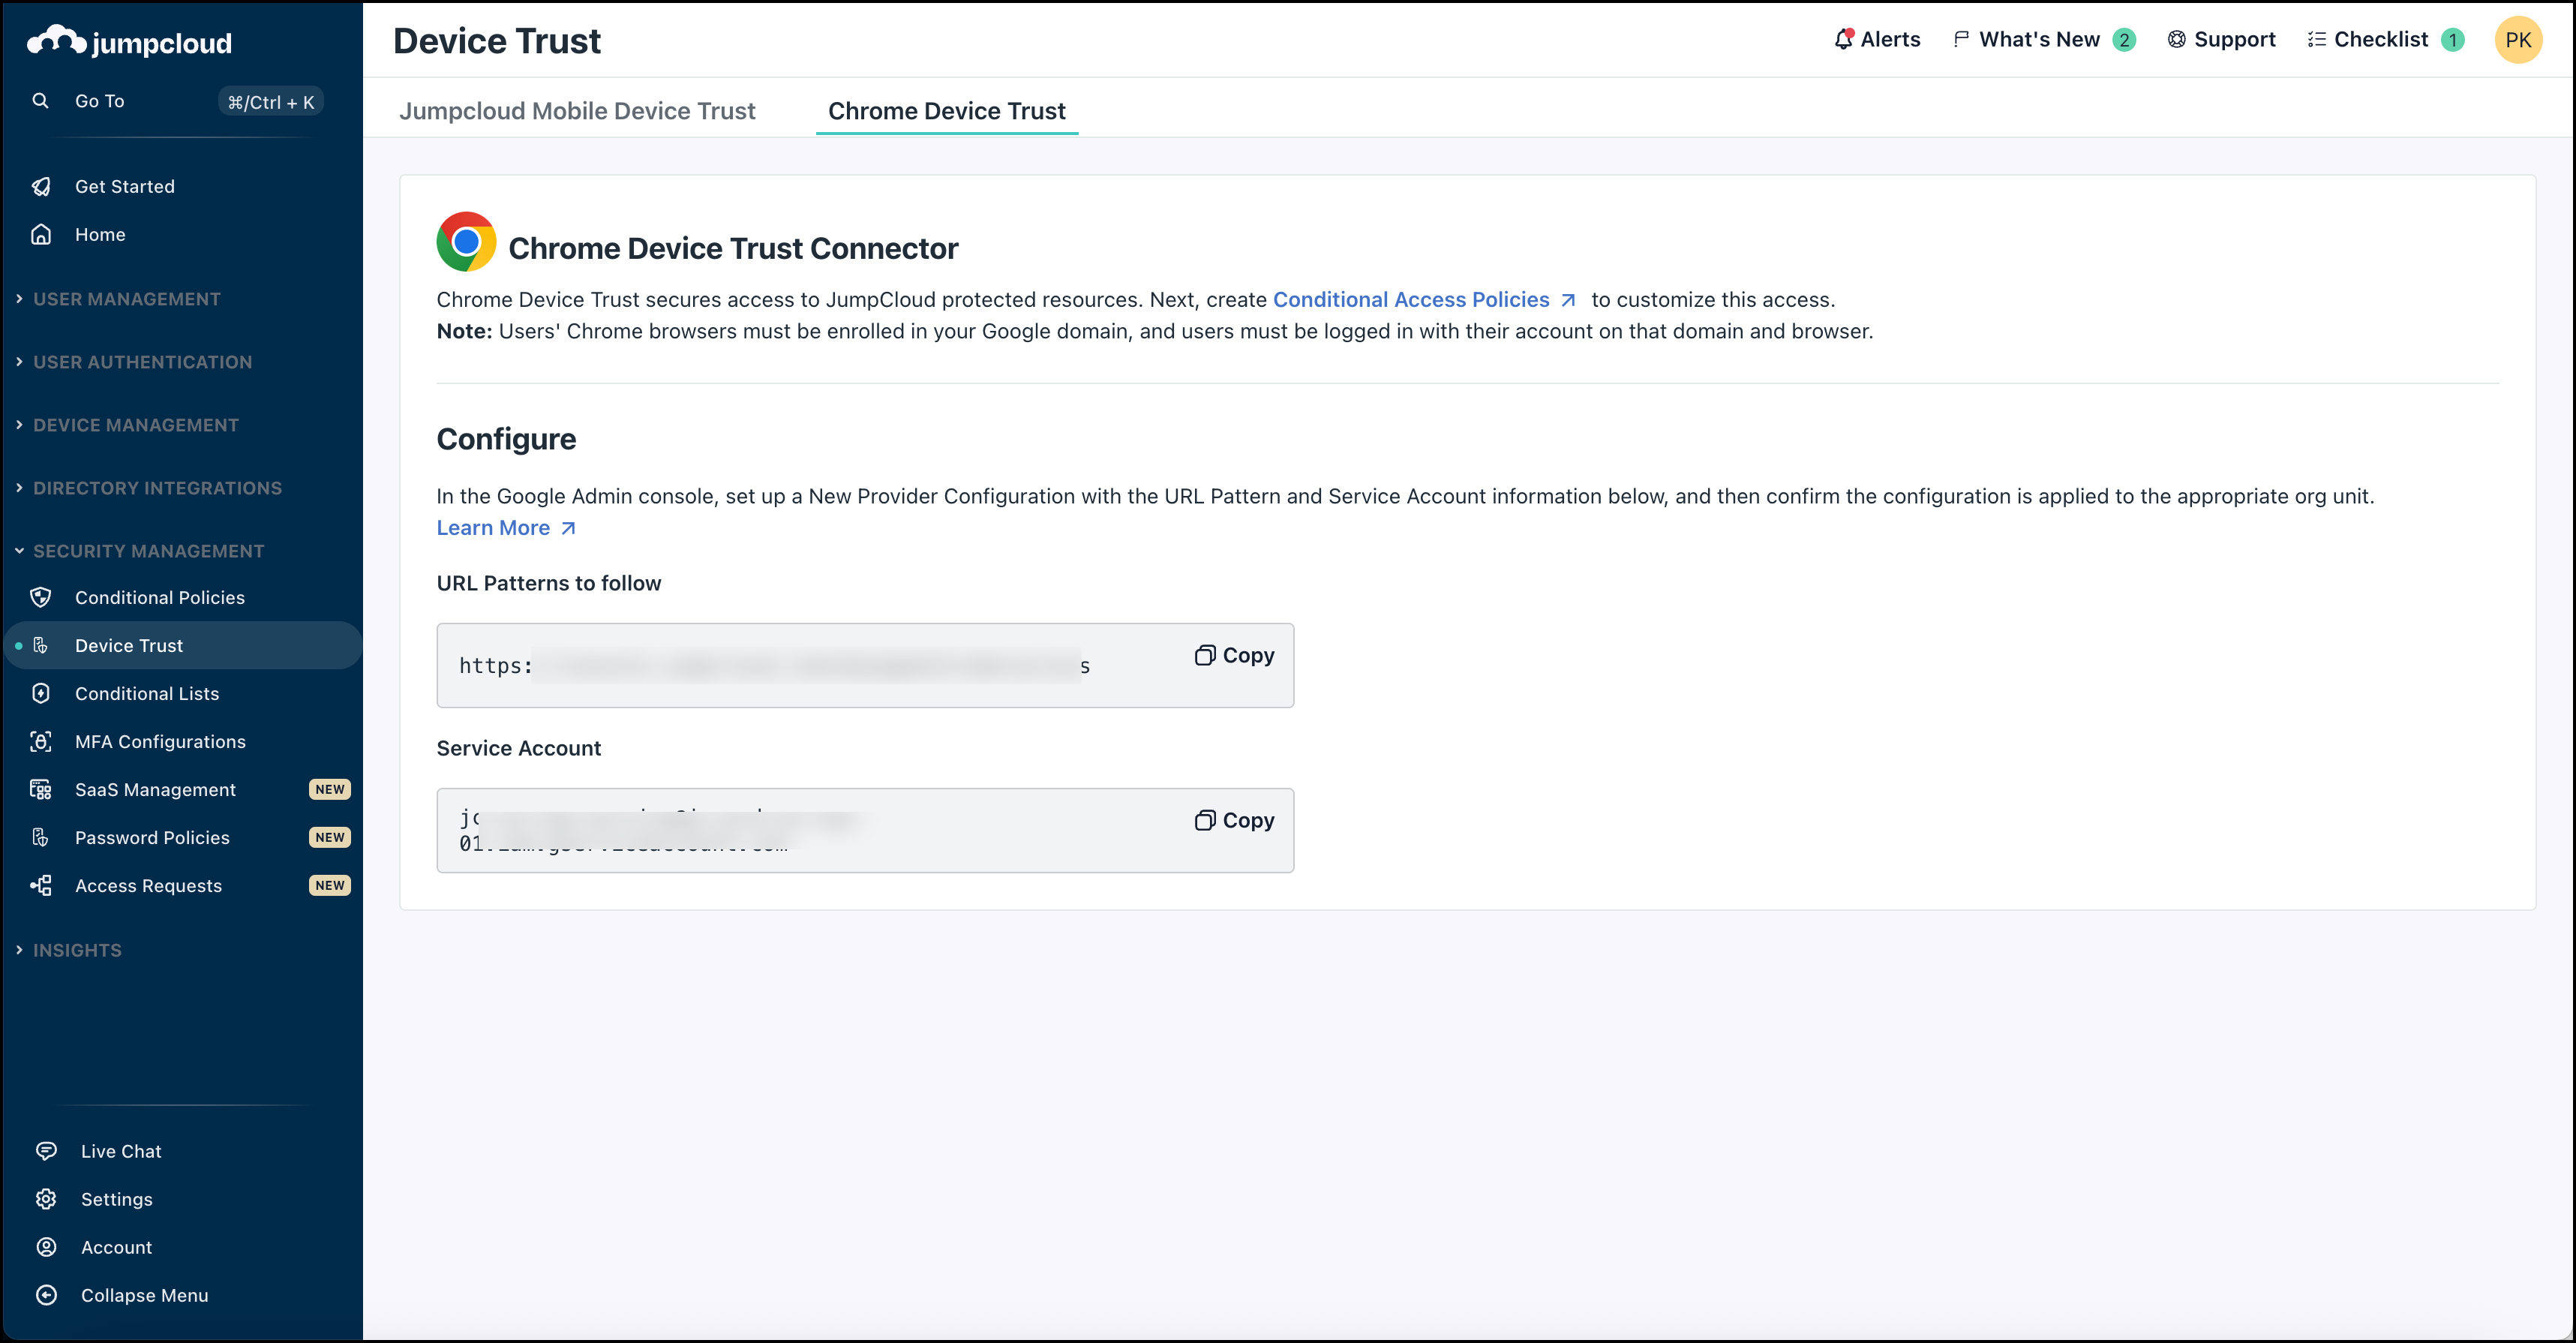Click the NEW badge beside SaaS Management
This screenshot has width=2576, height=1343.
point(330,789)
